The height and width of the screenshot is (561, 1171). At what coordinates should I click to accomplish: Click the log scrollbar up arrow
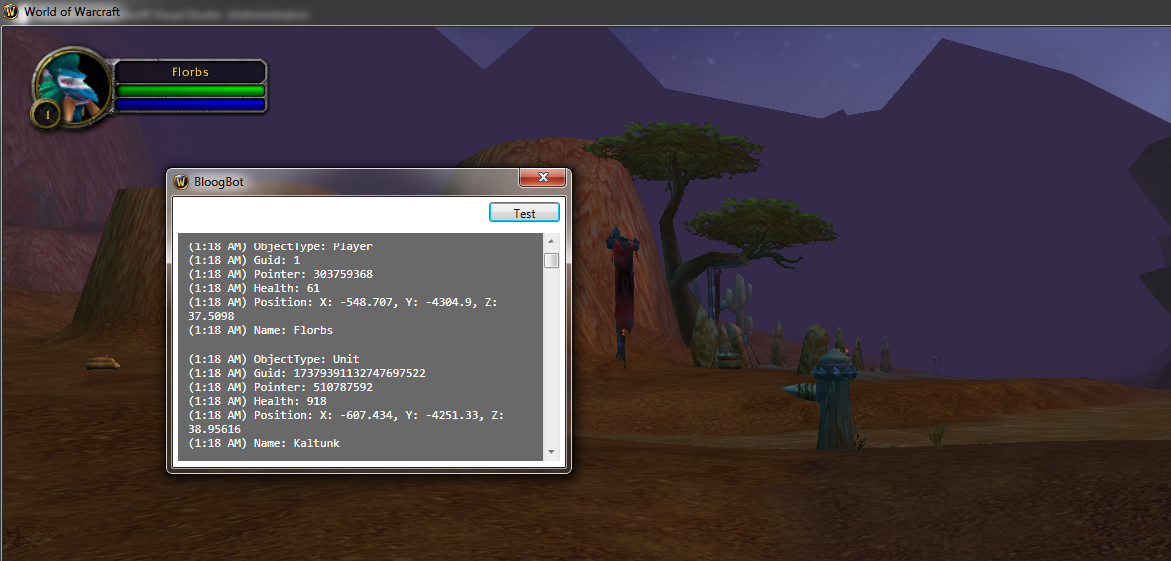(x=551, y=241)
